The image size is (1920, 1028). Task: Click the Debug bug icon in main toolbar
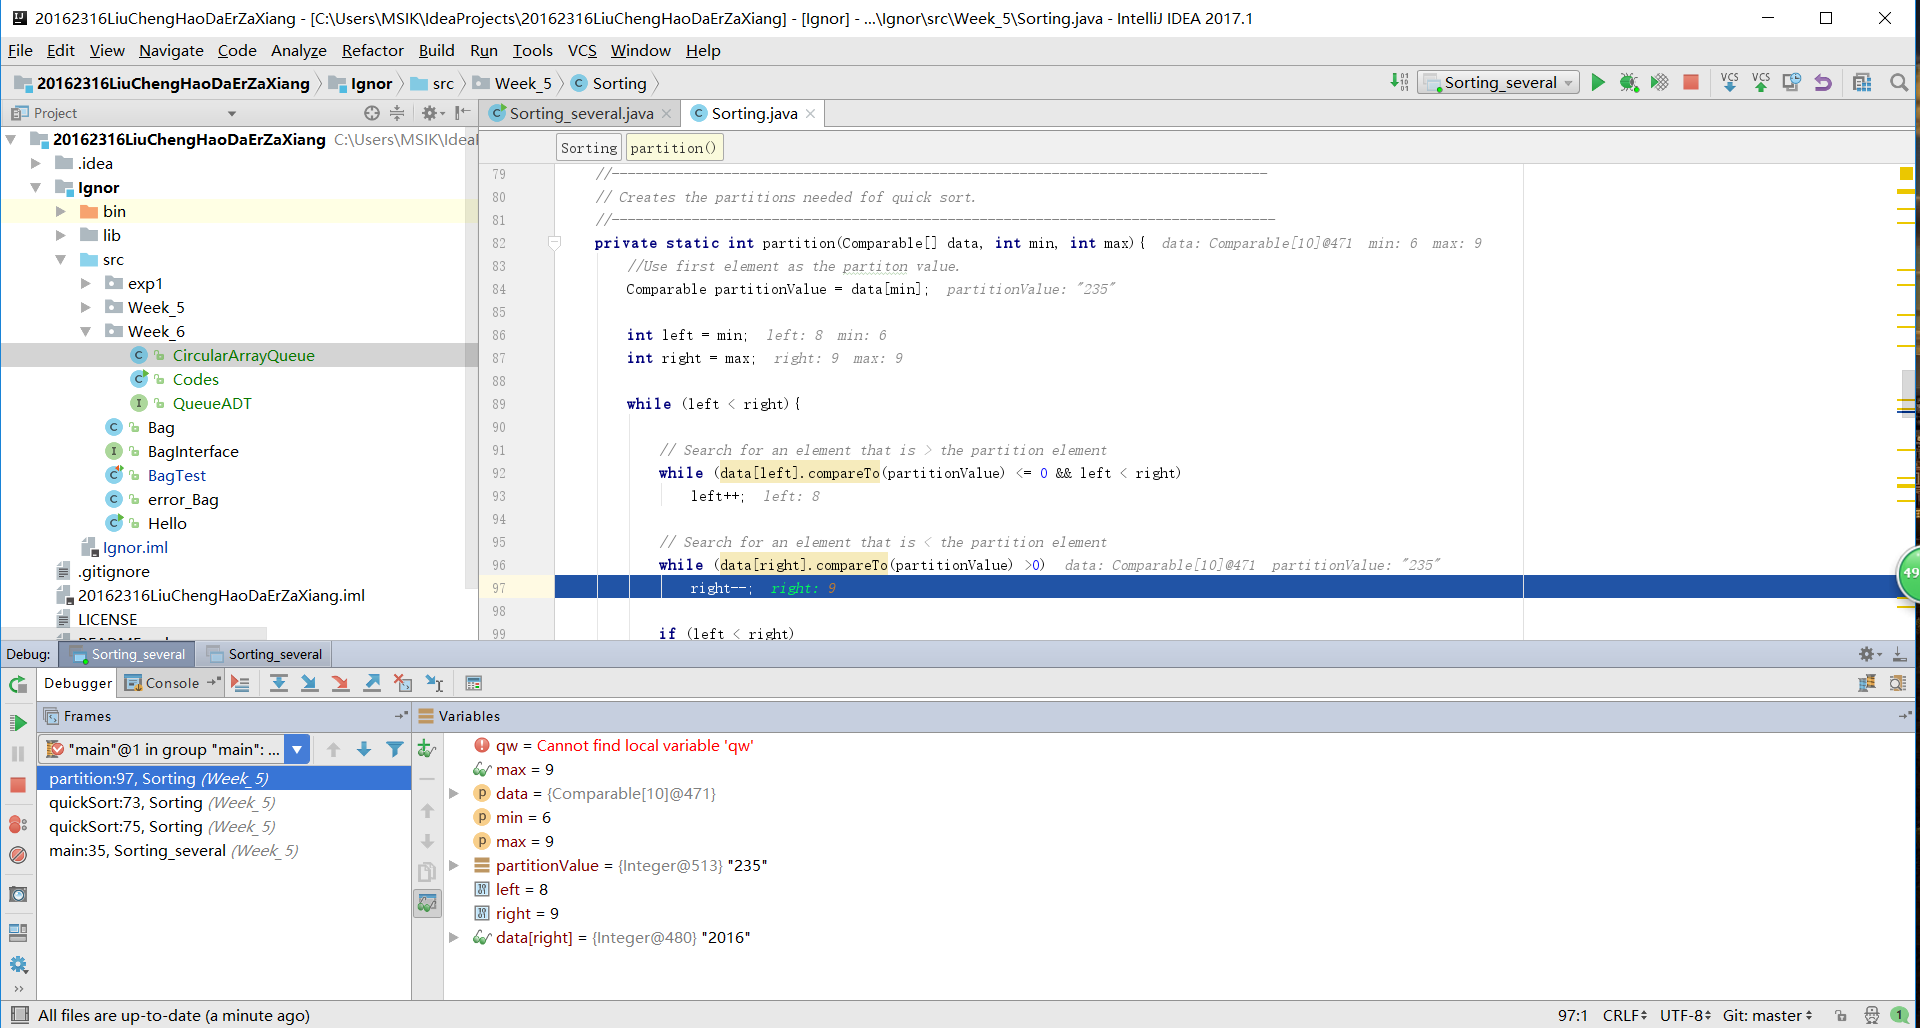pyautogui.click(x=1629, y=82)
